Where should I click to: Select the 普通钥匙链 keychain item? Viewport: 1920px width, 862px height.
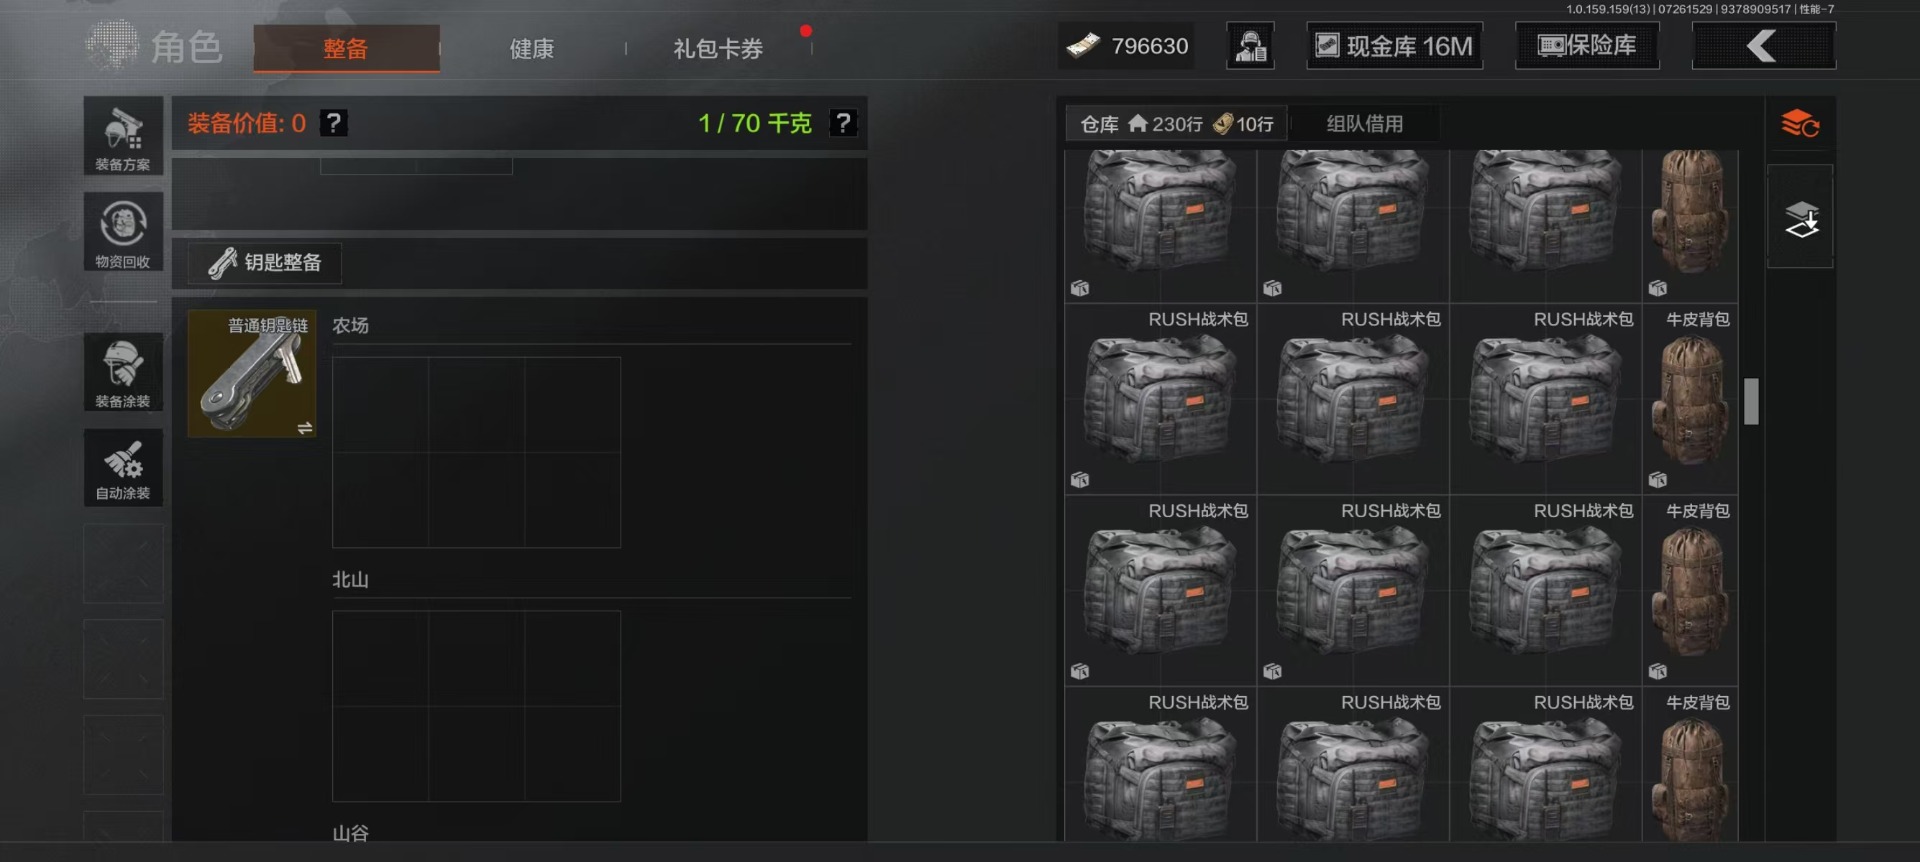coord(252,373)
